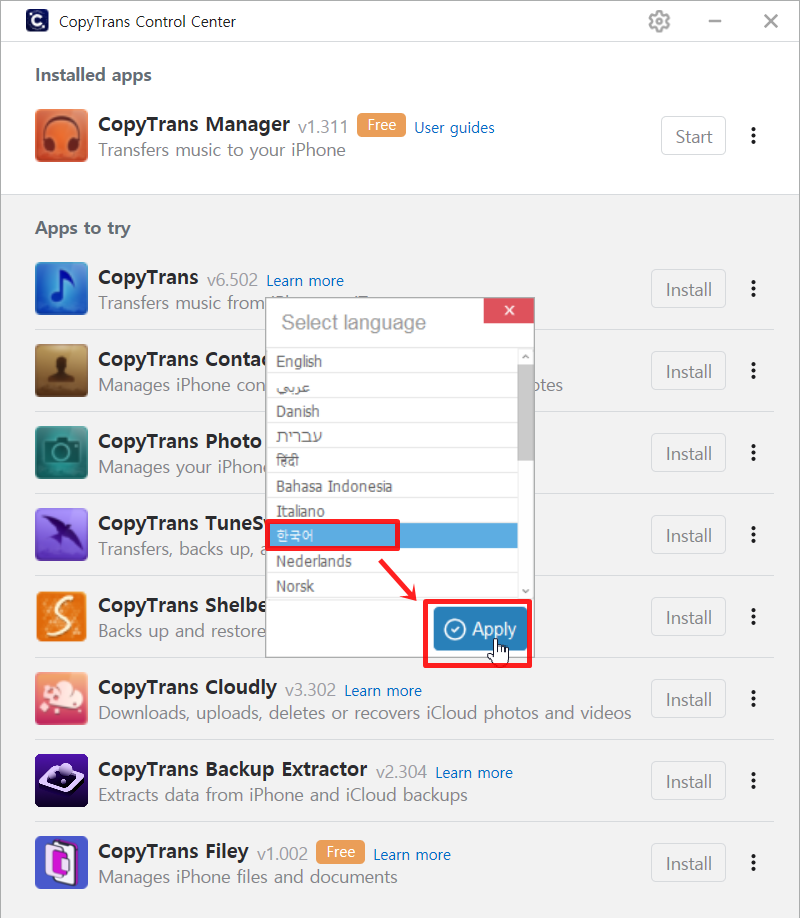Image resolution: width=800 pixels, height=918 pixels.
Task: Open Learn more link for CopyTrans Filey
Action: 412,855
